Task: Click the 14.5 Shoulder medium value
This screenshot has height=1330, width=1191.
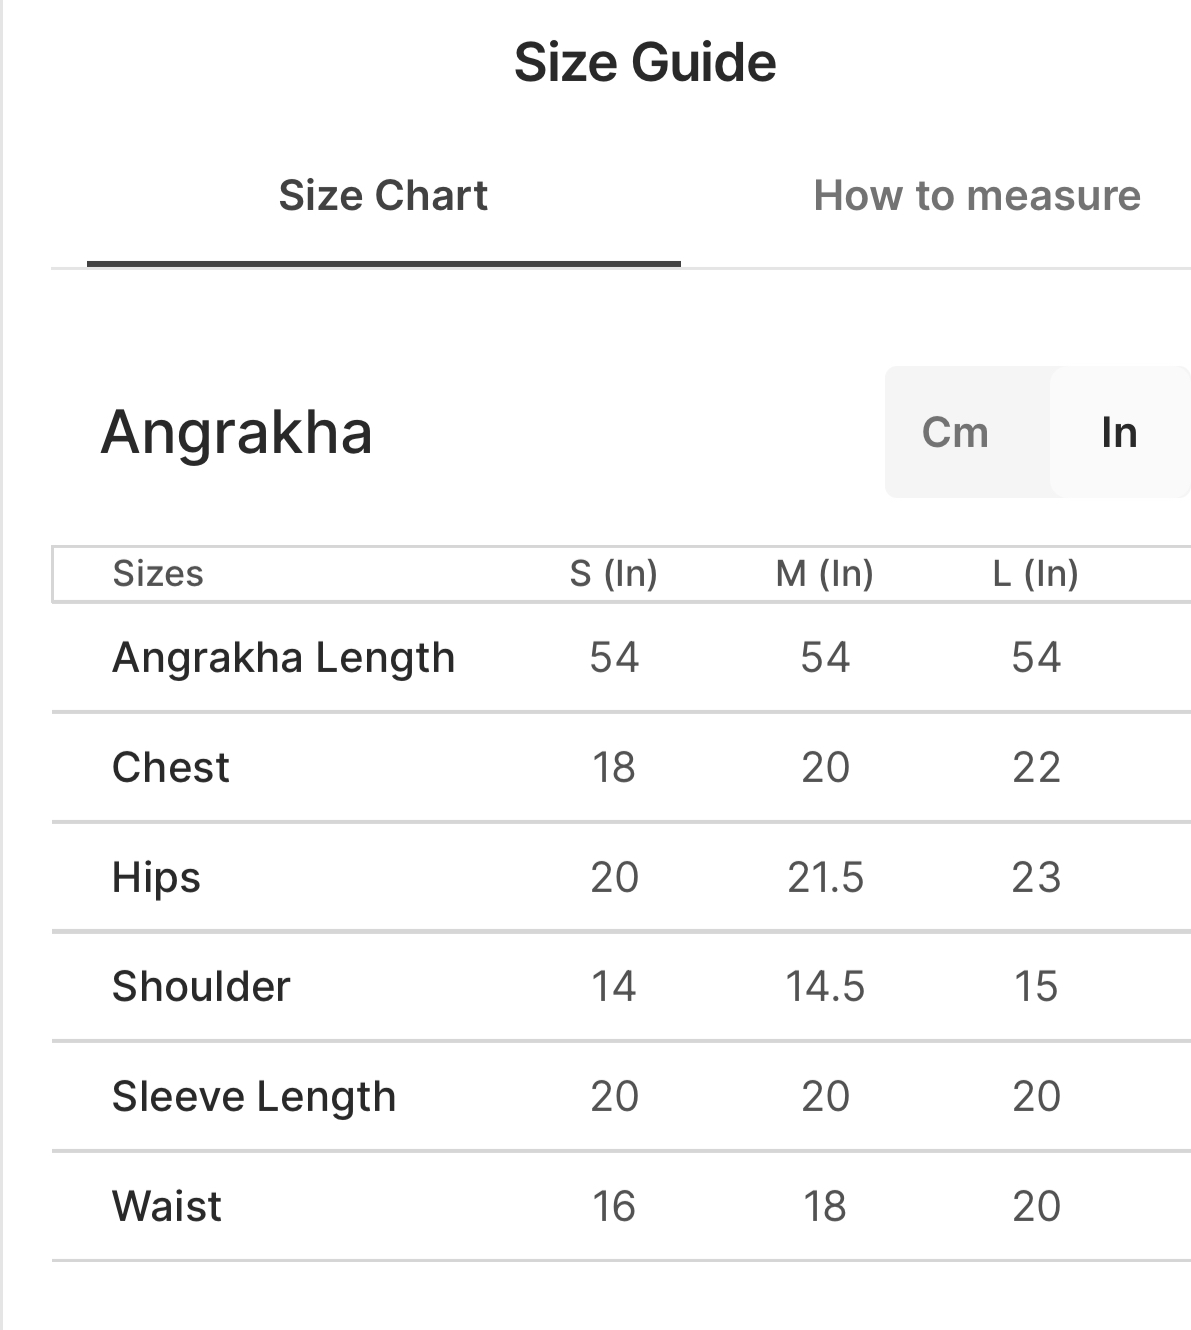Action: tap(825, 987)
